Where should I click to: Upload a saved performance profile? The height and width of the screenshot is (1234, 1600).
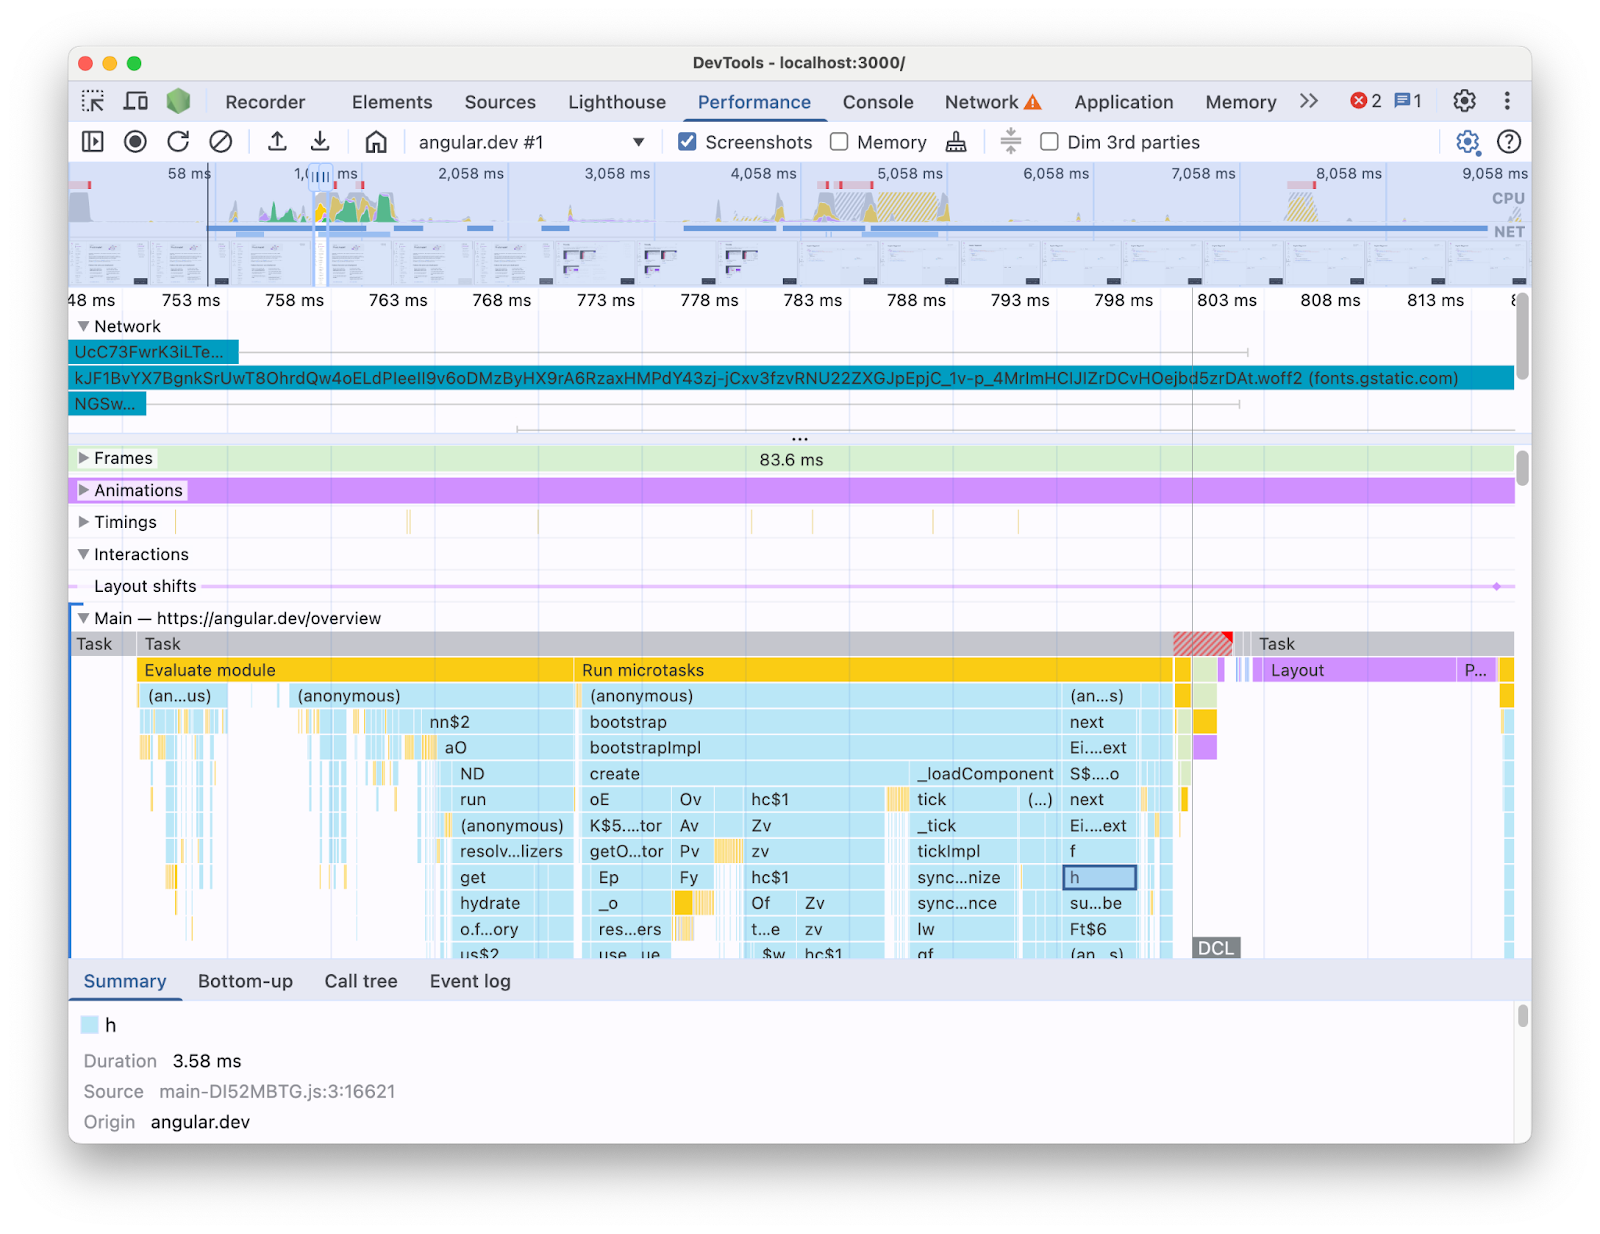pyautogui.click(x=277, y=142)
